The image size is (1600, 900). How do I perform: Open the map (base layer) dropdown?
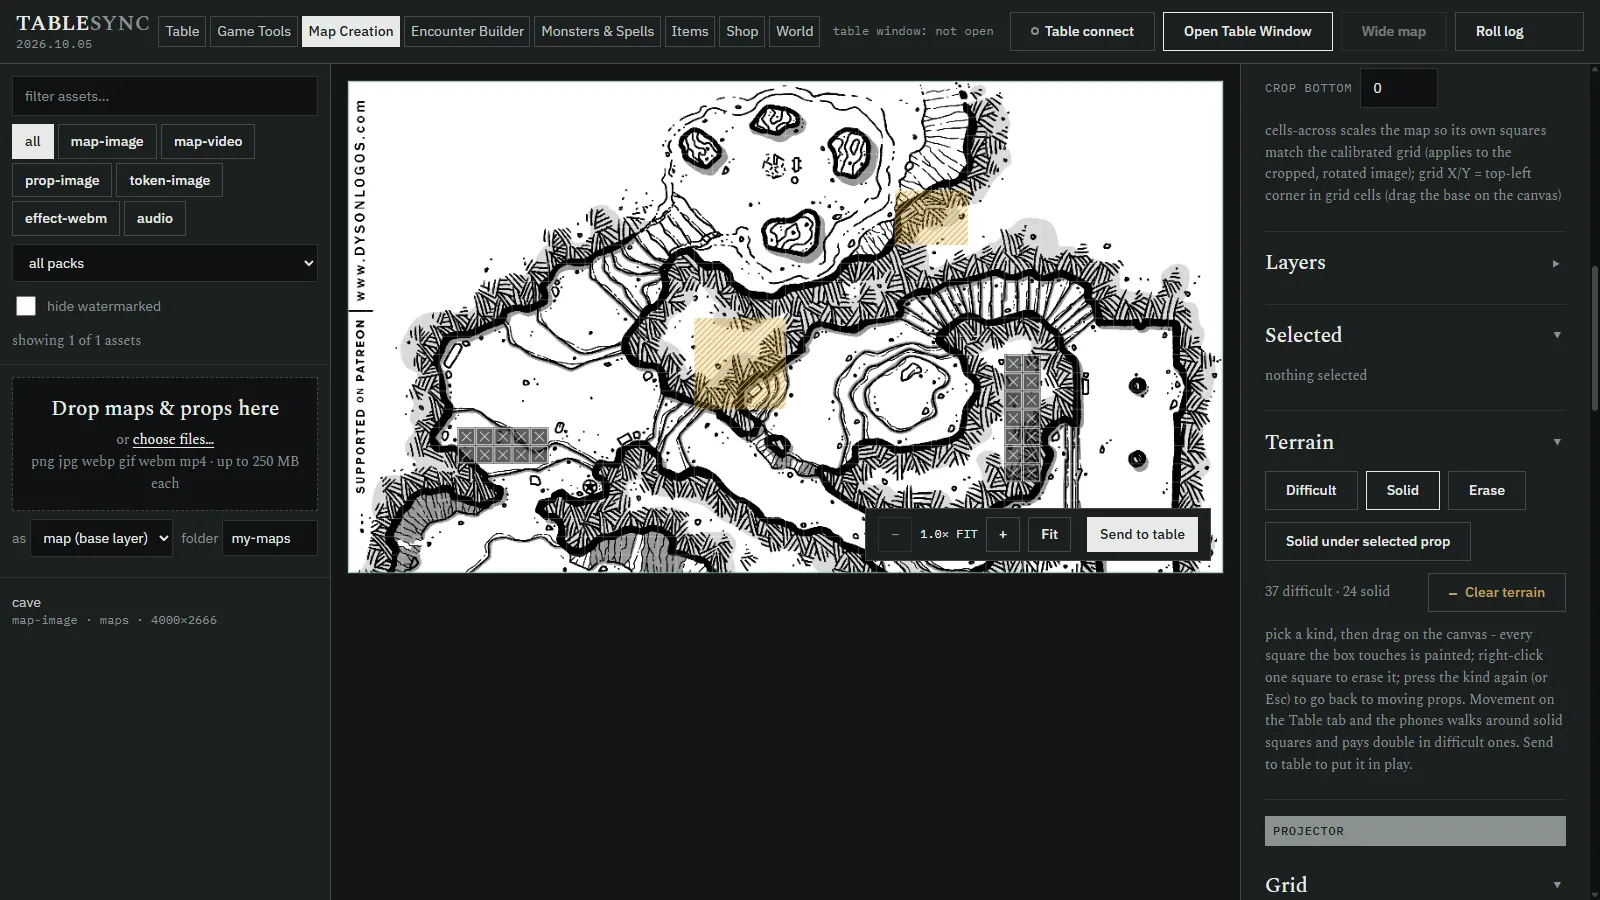click(101, 538)
